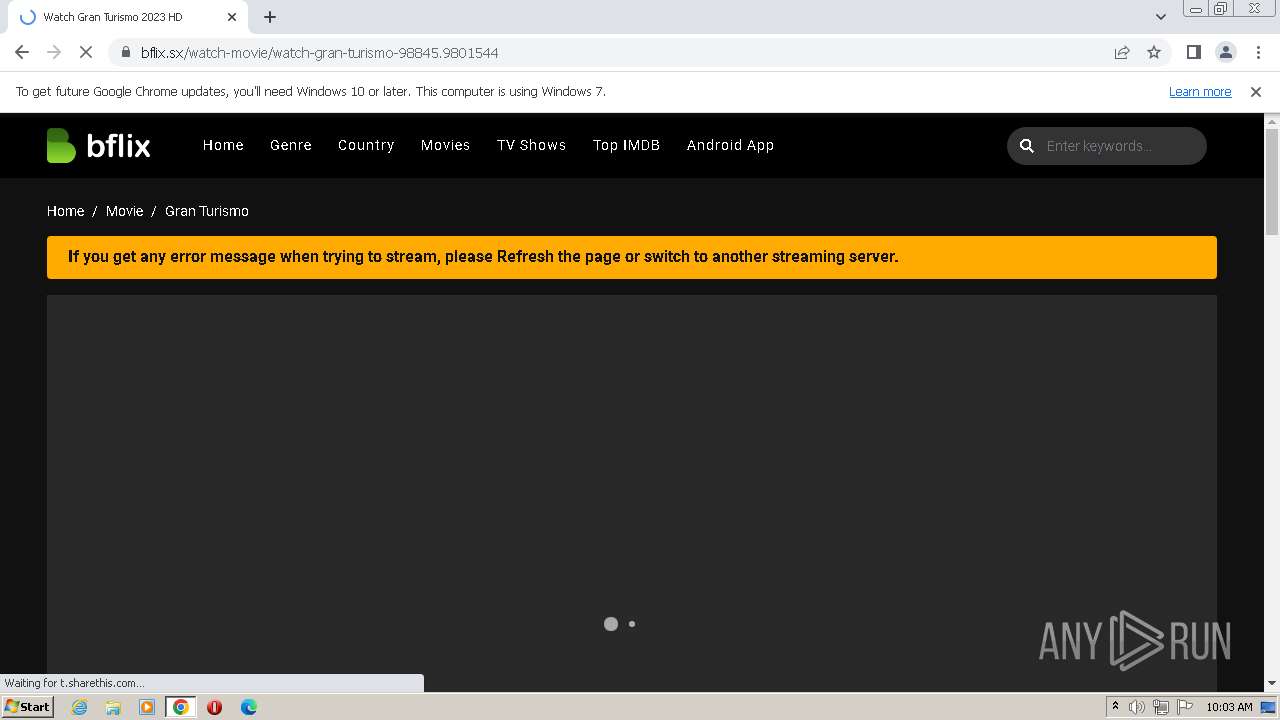This screenshot has width=1280, height=720.
Task: Open the Learn more link
Action: point(1200,92)
